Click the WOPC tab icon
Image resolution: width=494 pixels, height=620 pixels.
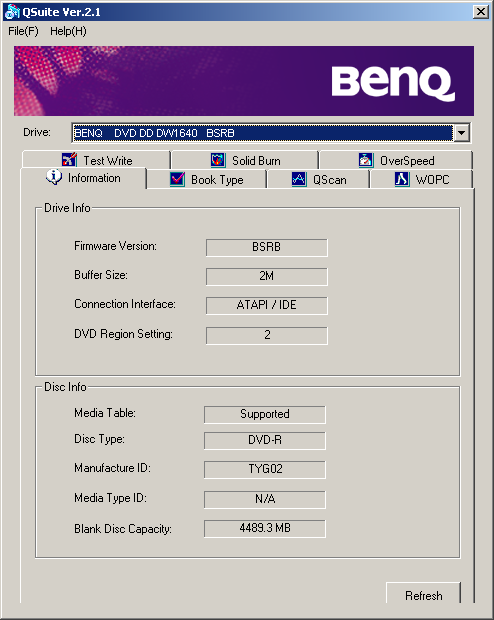click(x=402, y=180)
